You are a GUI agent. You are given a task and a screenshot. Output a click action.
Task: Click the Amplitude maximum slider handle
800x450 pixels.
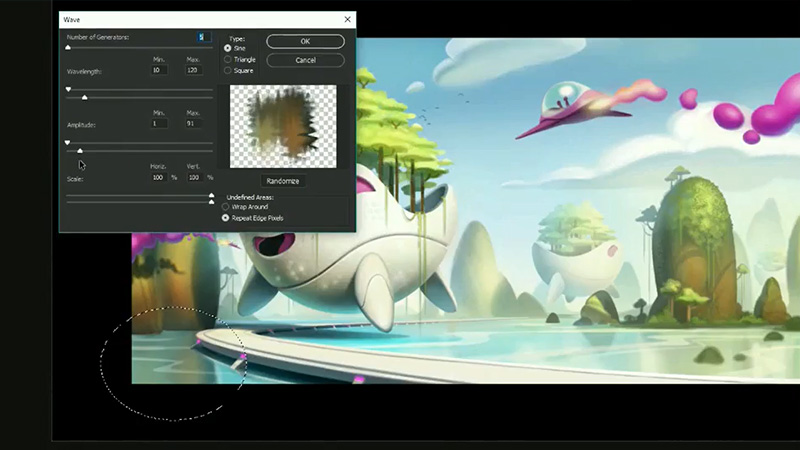point(80,151)
